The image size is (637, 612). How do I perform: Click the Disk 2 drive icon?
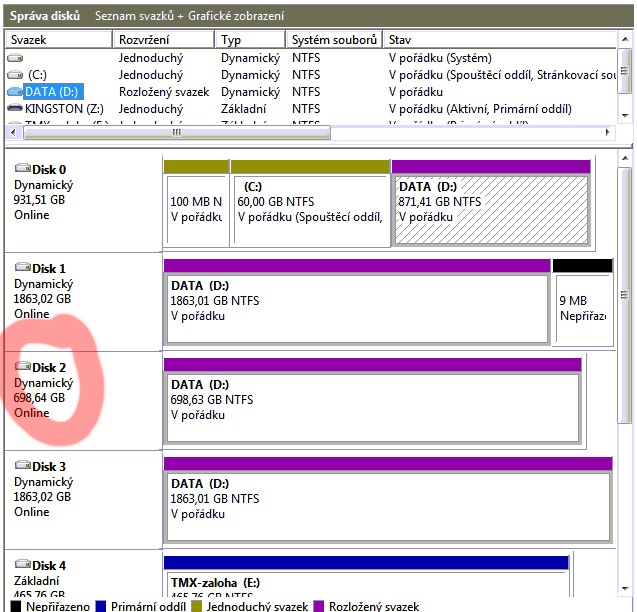(x=22, y=367)
